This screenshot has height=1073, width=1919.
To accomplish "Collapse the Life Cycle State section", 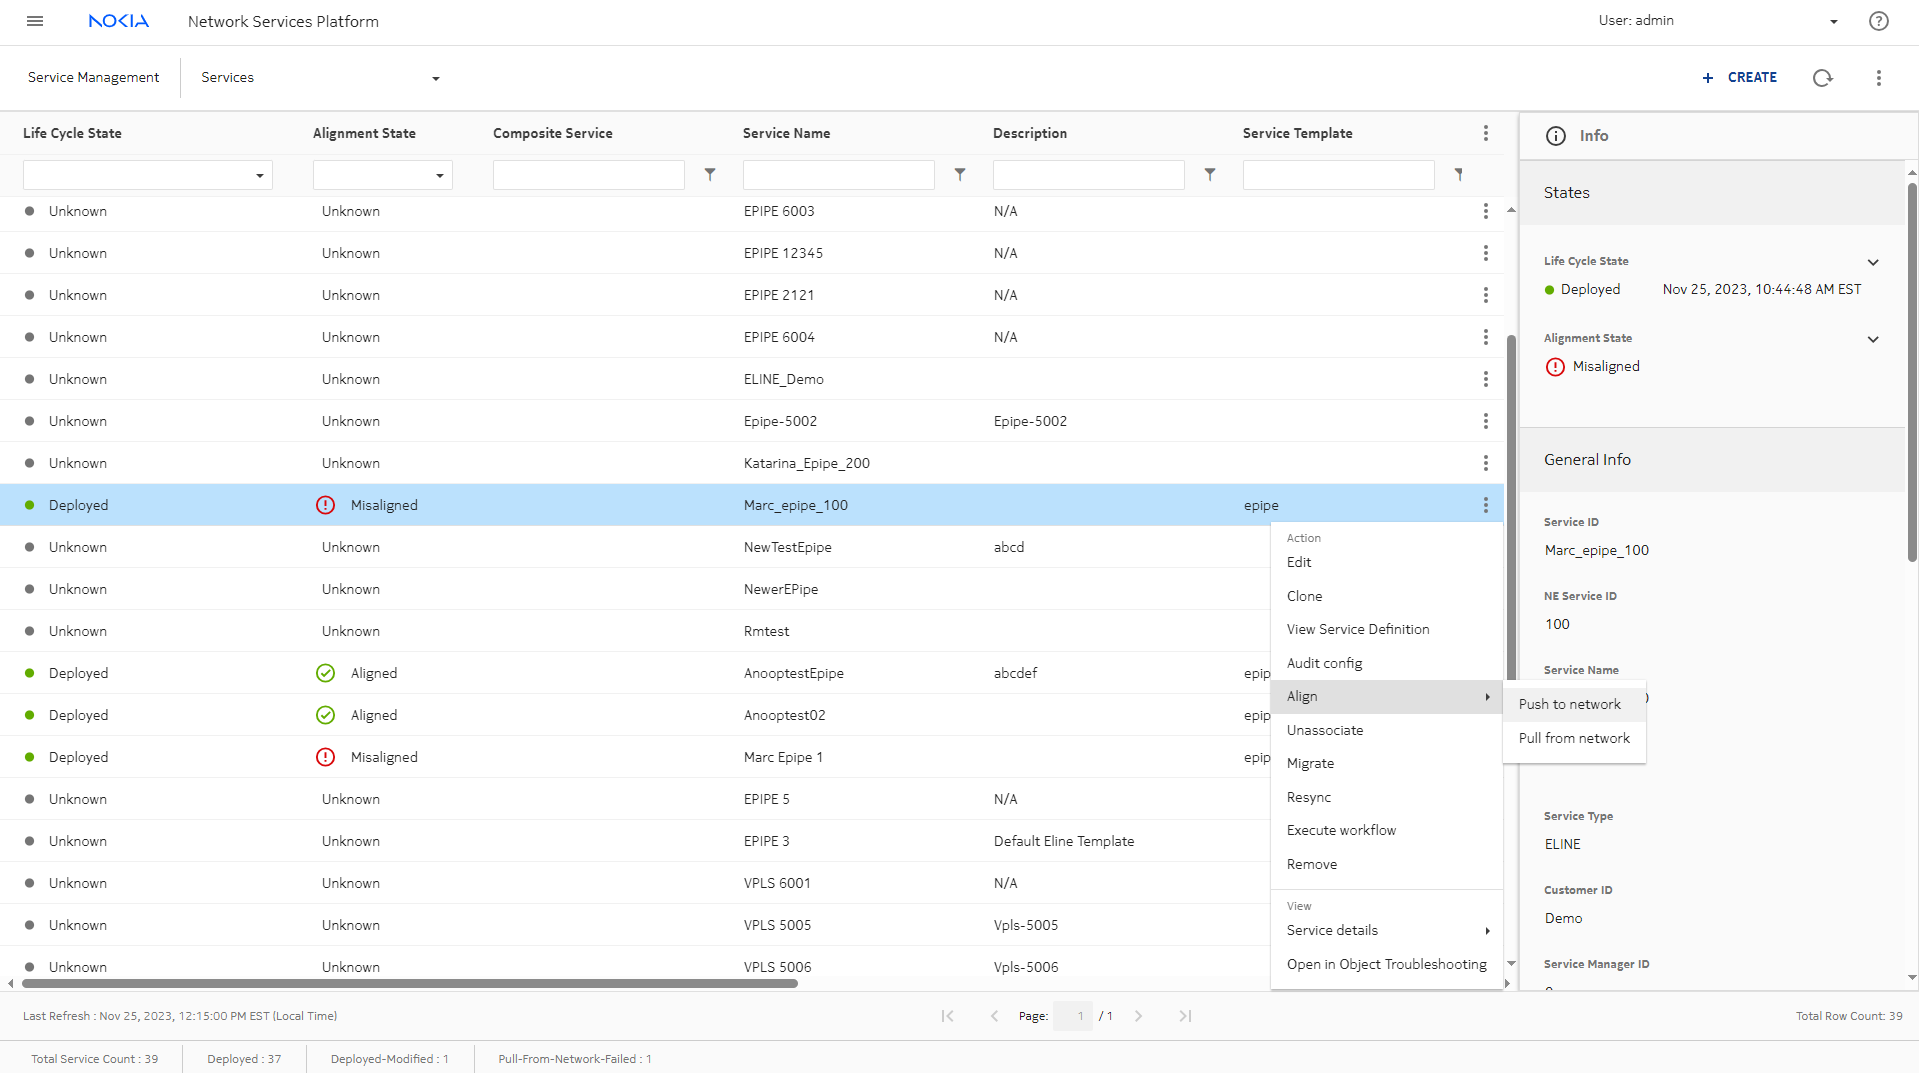I will [x=1873, y=262].
